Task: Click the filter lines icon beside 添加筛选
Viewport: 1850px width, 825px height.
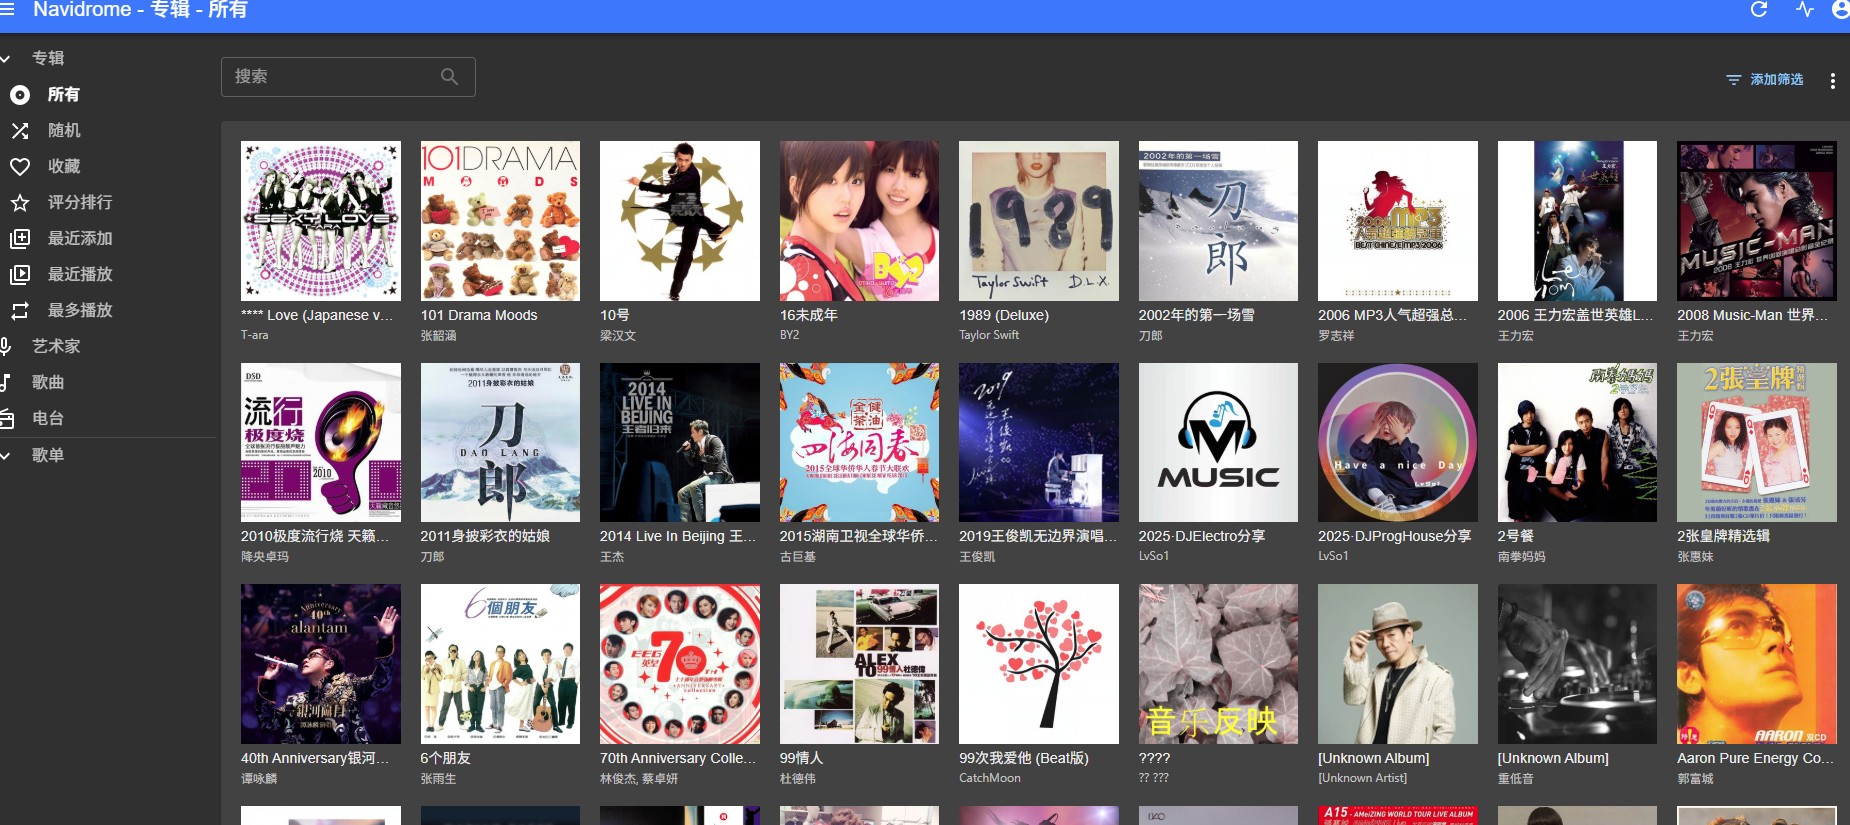Action: click(x=1734, y=80)
